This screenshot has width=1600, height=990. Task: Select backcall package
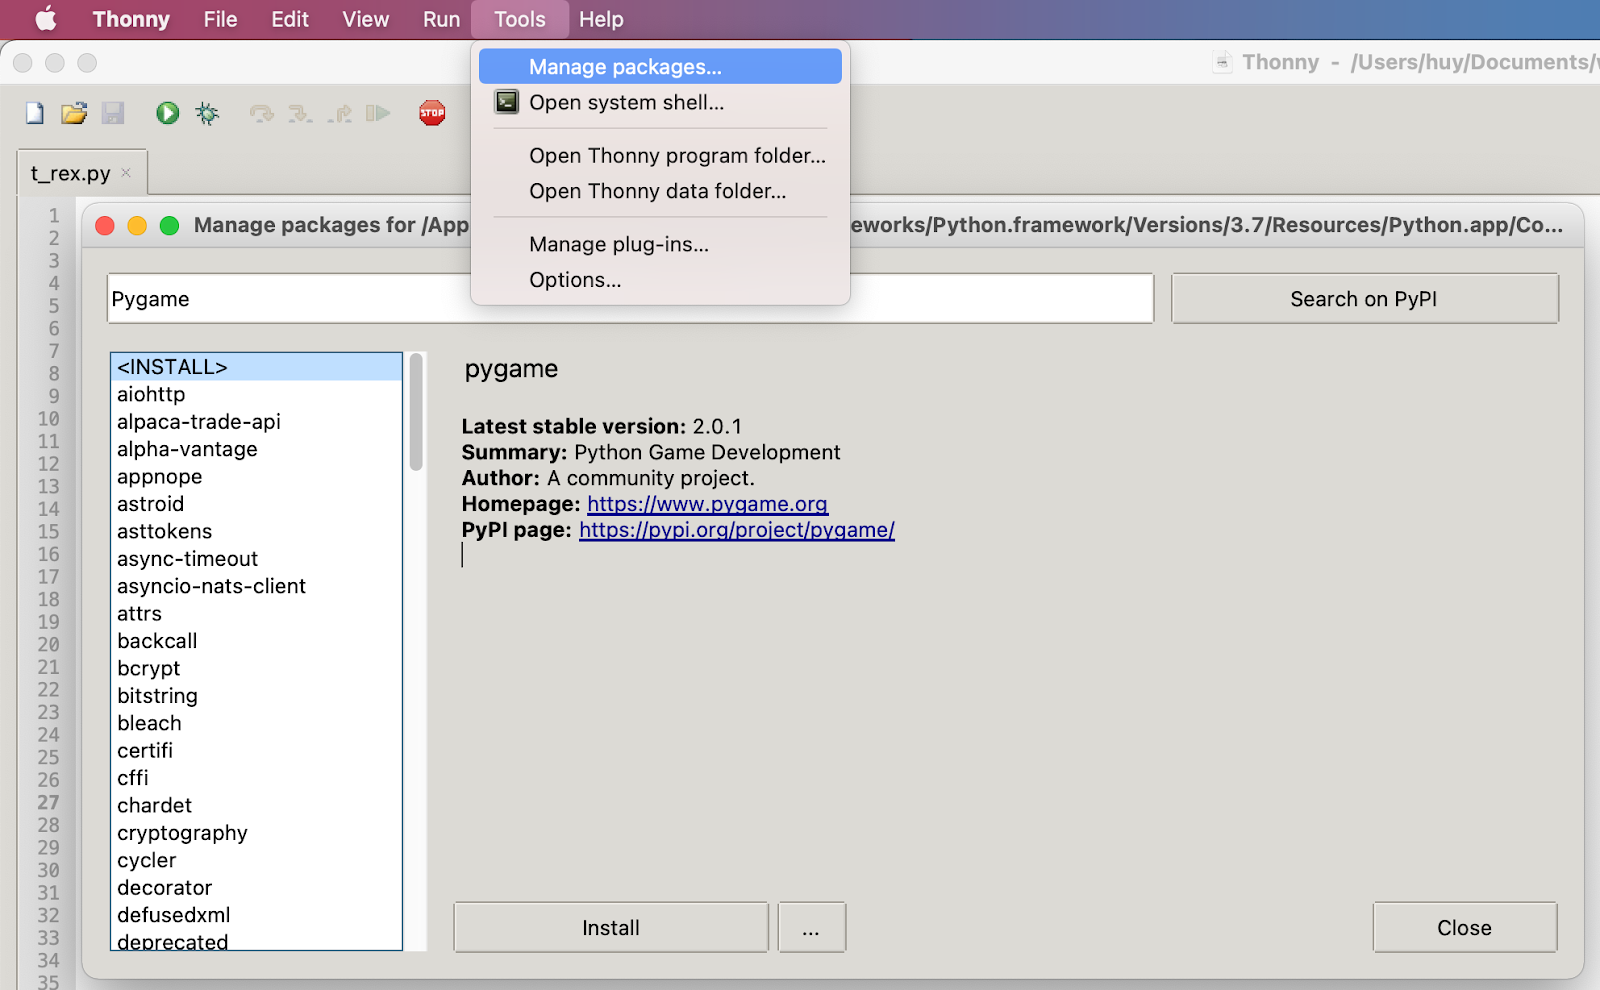point(256,641)
